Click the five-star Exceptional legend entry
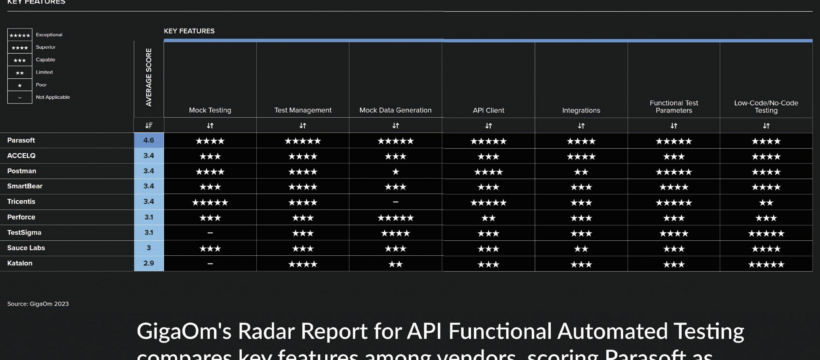 click(35, 35)
